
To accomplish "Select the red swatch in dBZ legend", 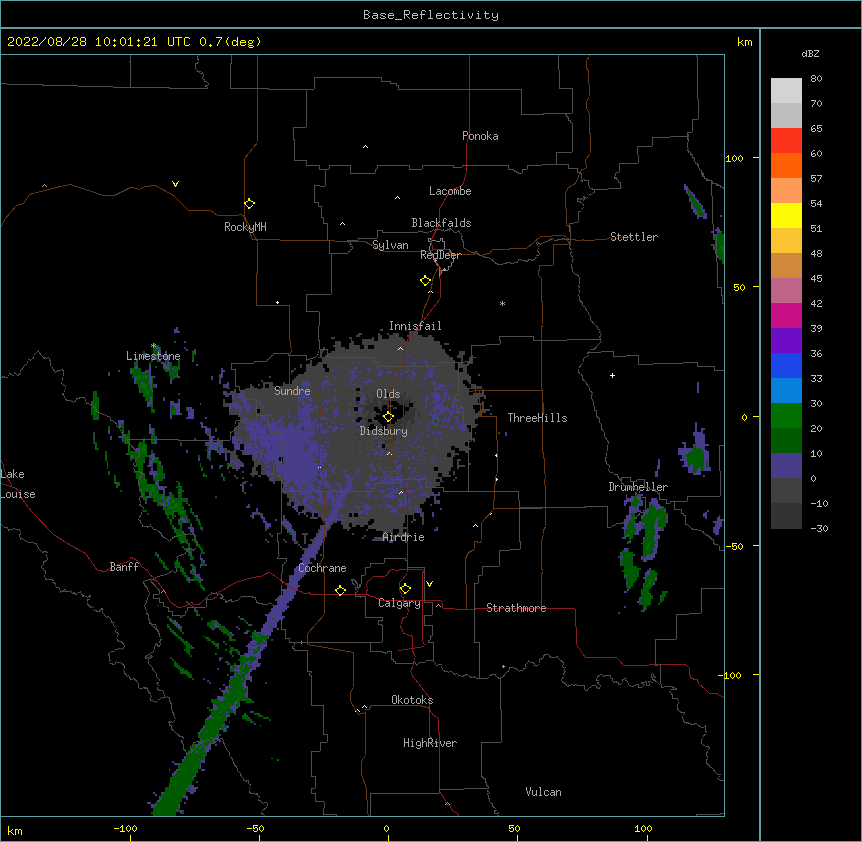I will click(x=786, y=140).
